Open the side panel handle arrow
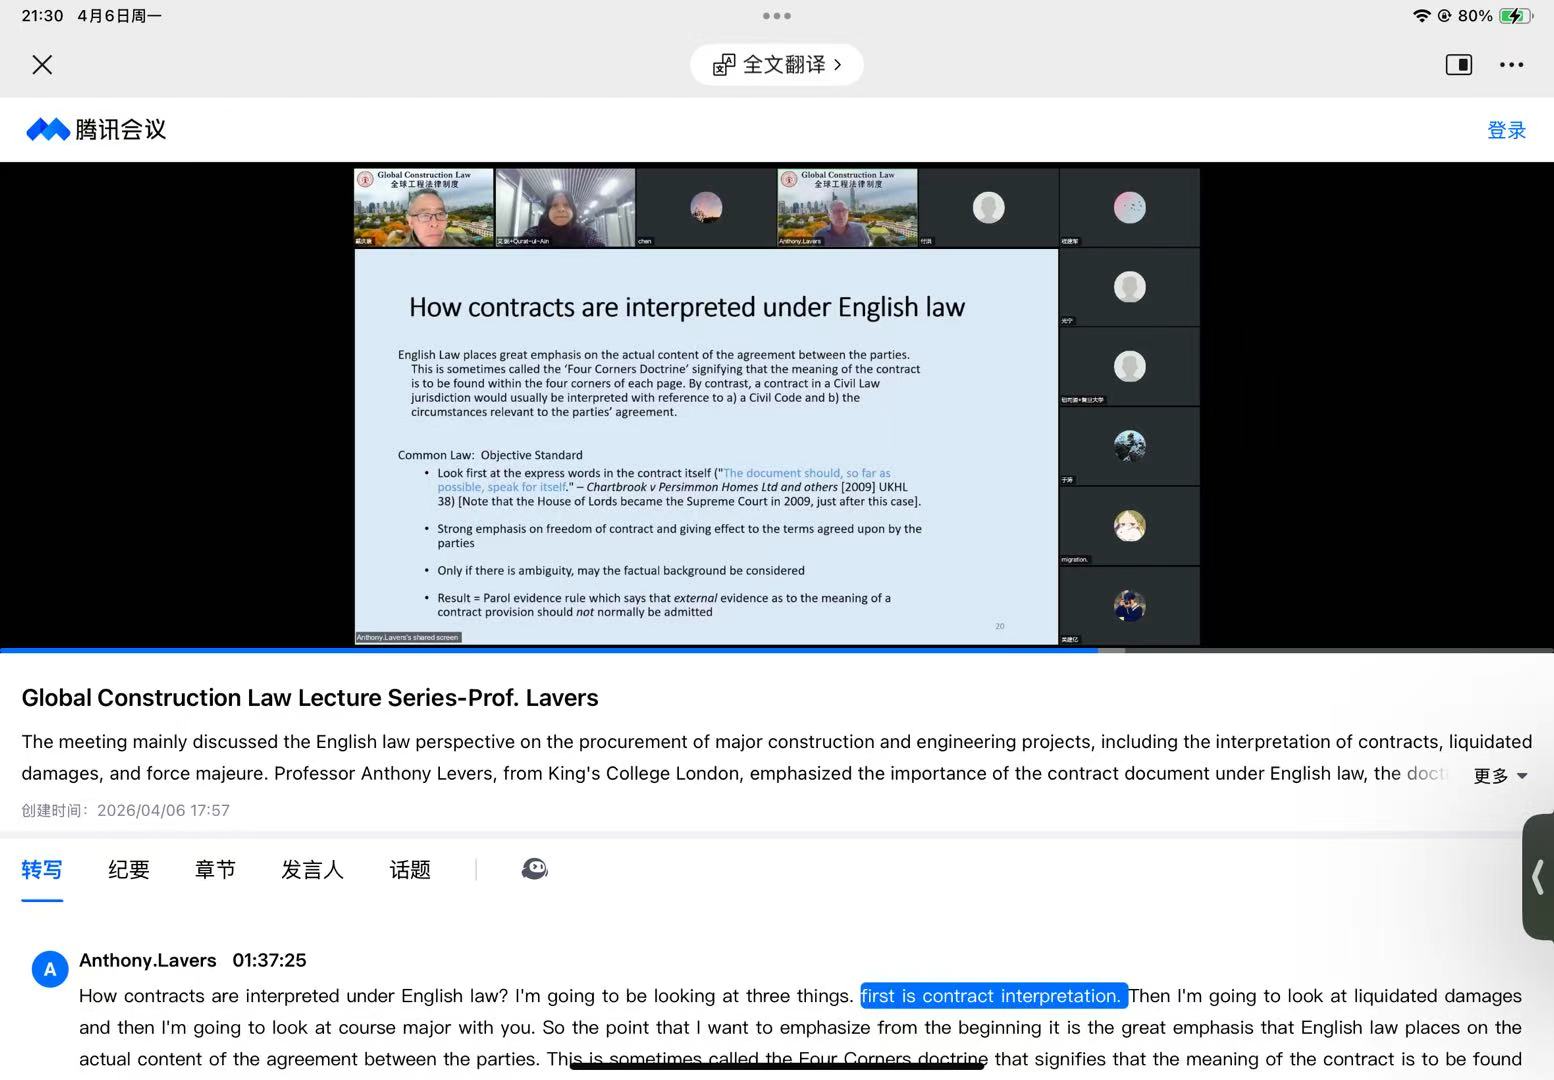Screen dimensions: 1554x1080 point(1538,877)
